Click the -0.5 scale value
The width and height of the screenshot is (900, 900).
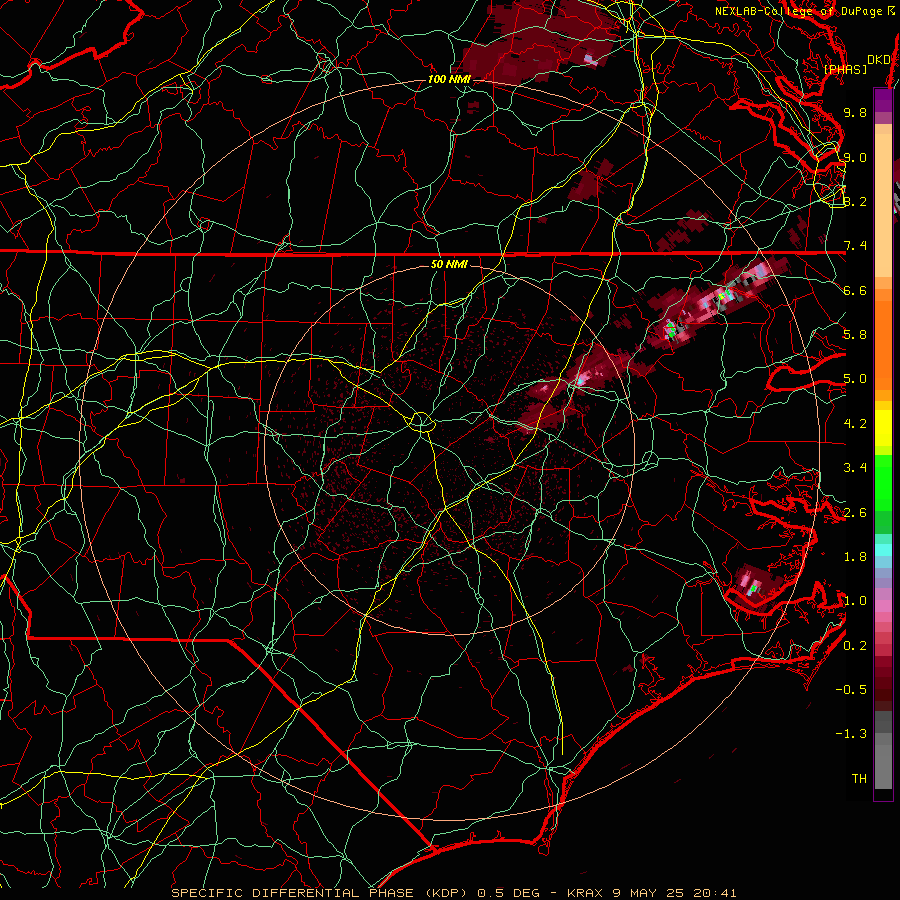[x=851, y=689]
